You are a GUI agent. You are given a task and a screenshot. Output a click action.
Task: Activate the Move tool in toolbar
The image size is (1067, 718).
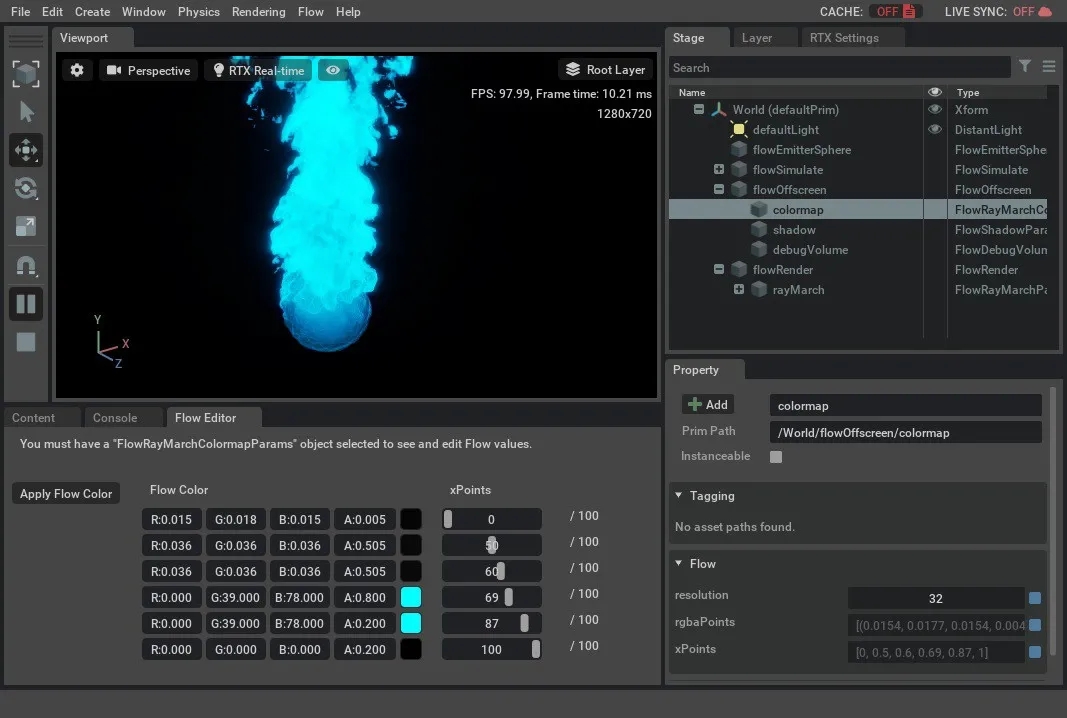26,150
